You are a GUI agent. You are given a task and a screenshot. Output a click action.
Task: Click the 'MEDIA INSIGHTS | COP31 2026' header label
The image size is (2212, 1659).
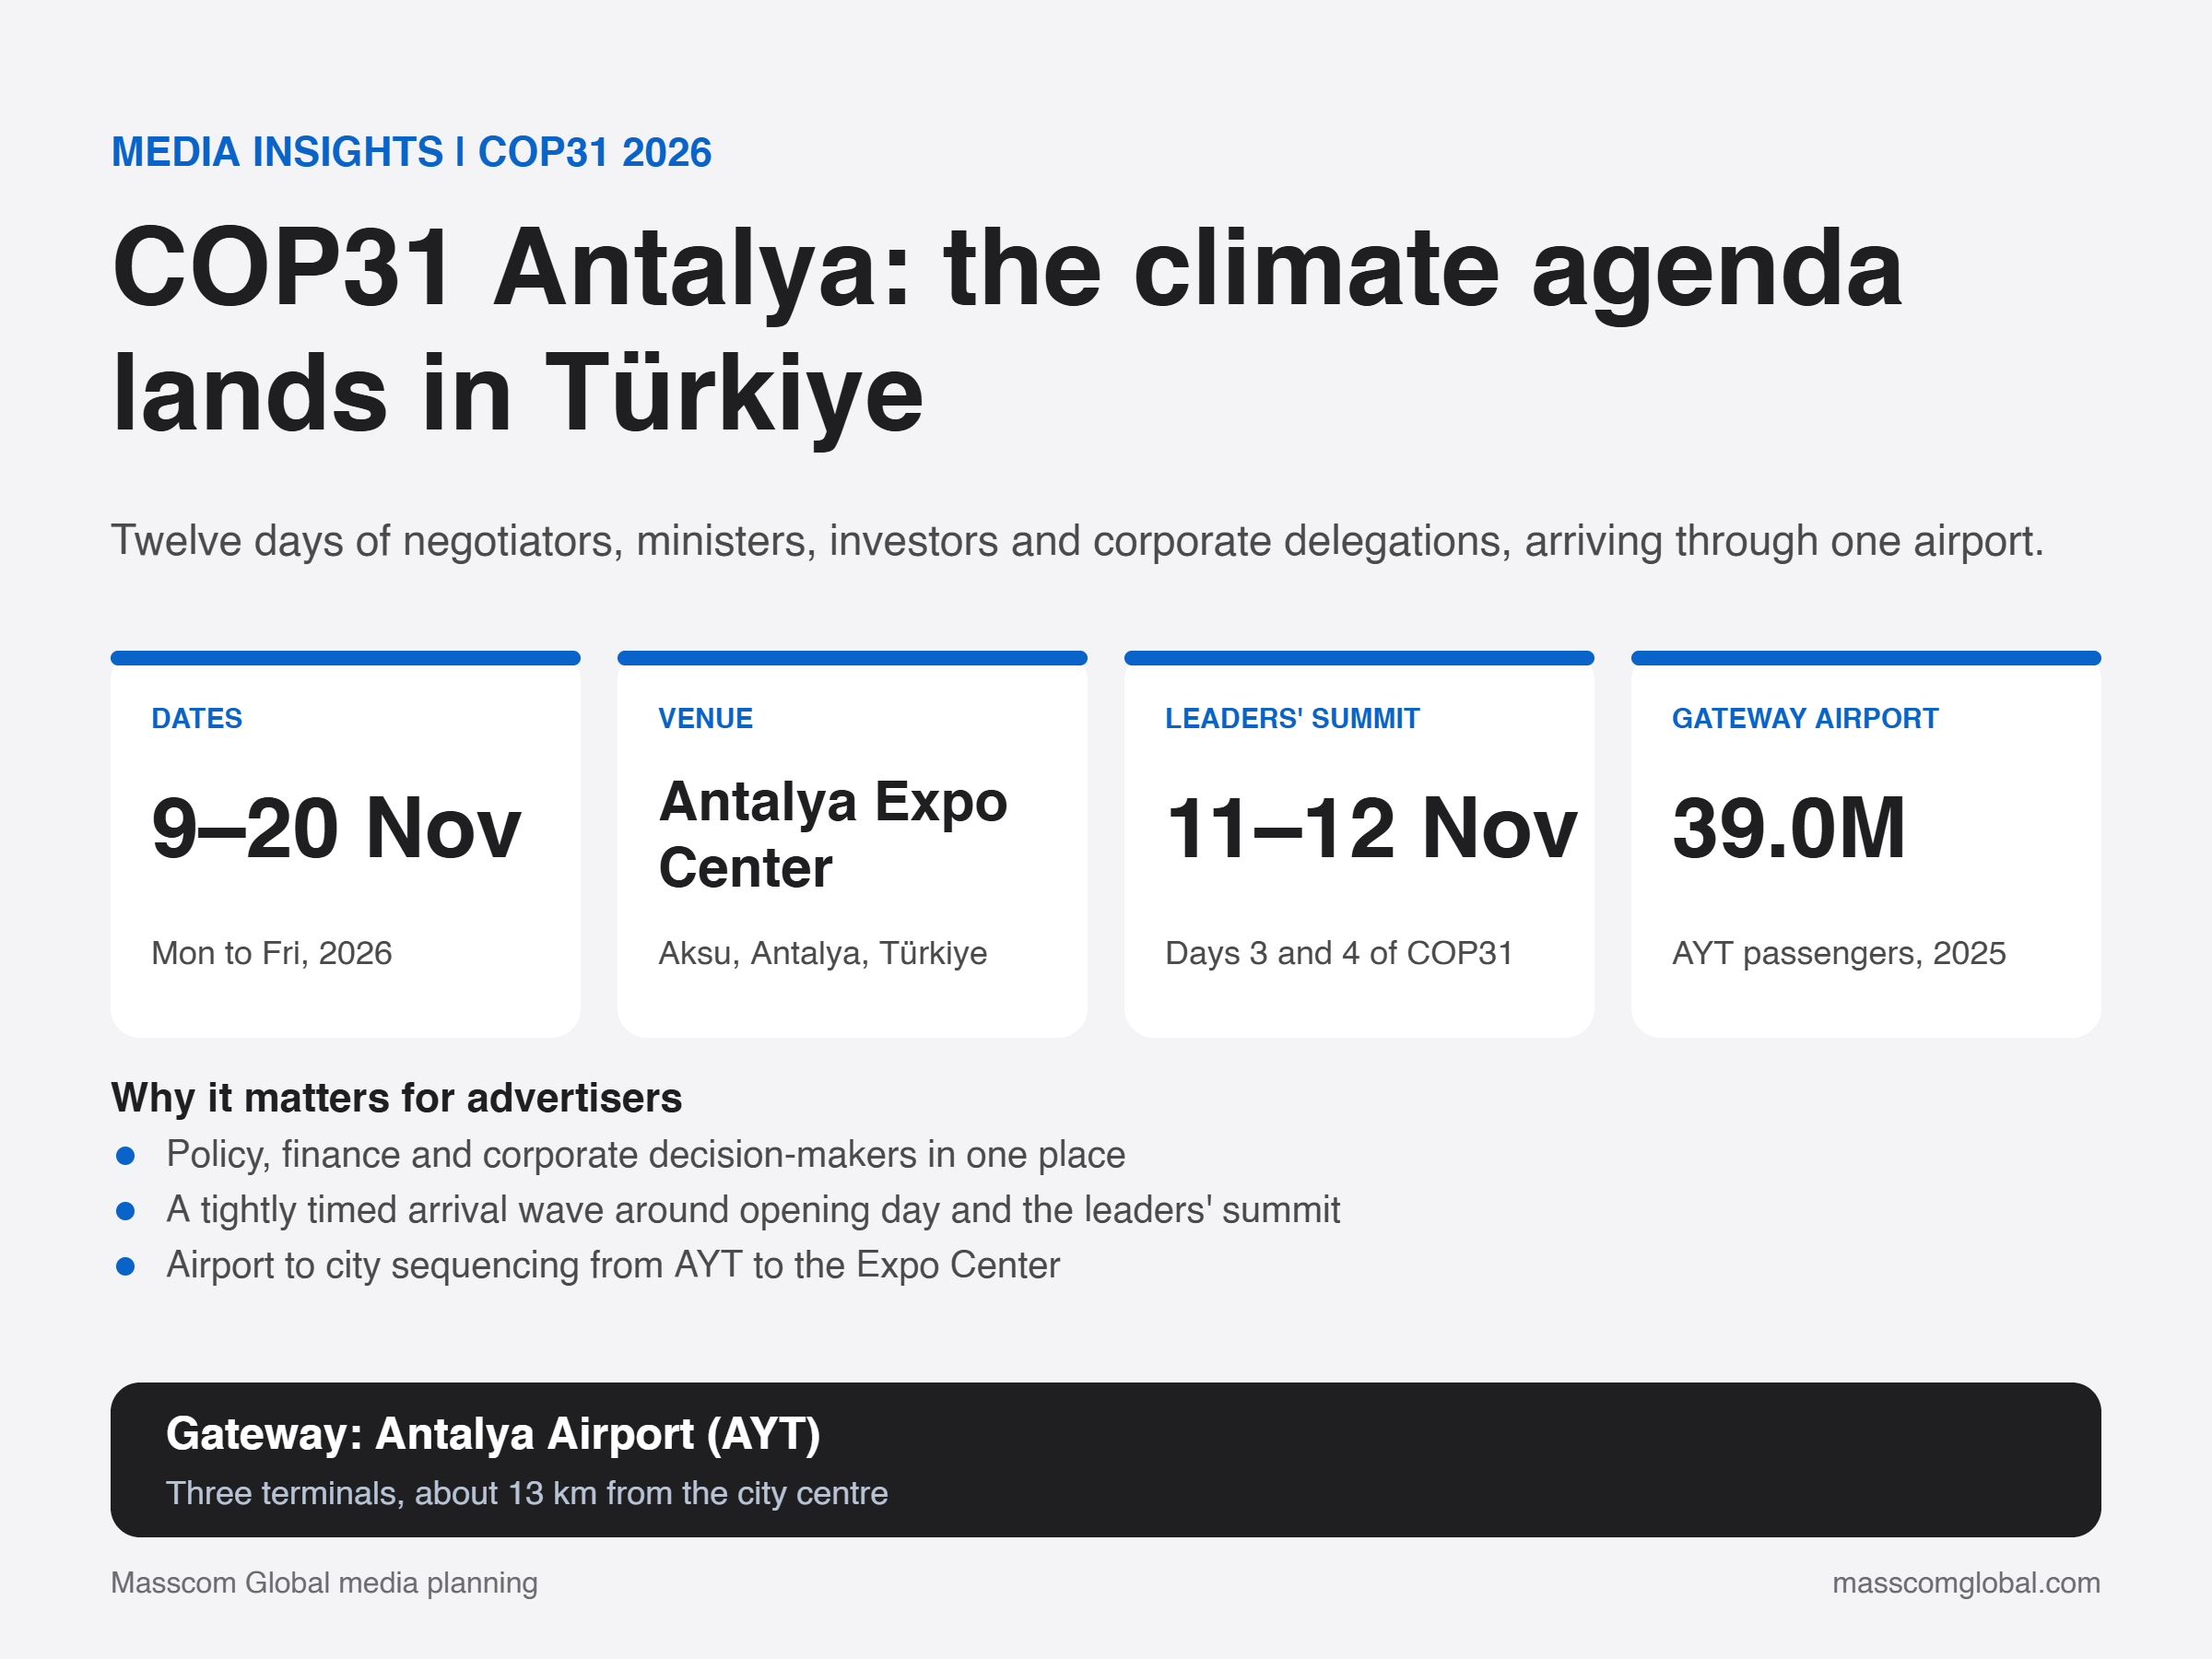[x=411, y=152]
